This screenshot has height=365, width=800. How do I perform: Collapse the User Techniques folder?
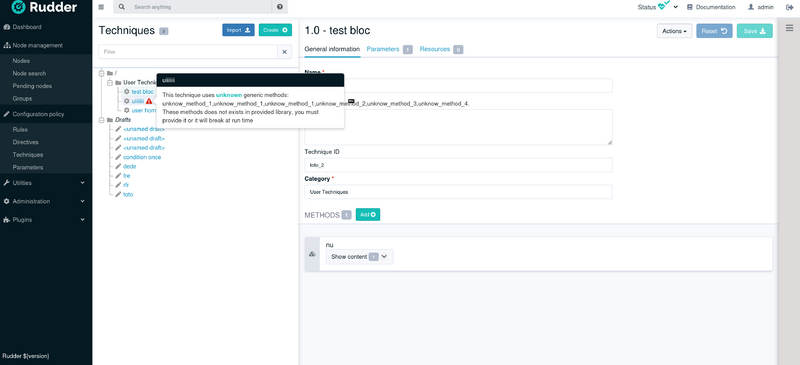[x=110, y=82]
